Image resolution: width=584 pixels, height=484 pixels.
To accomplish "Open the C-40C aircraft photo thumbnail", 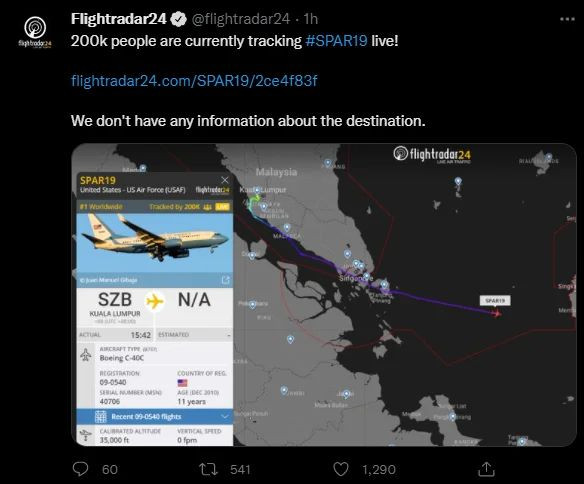I will 155,243.
